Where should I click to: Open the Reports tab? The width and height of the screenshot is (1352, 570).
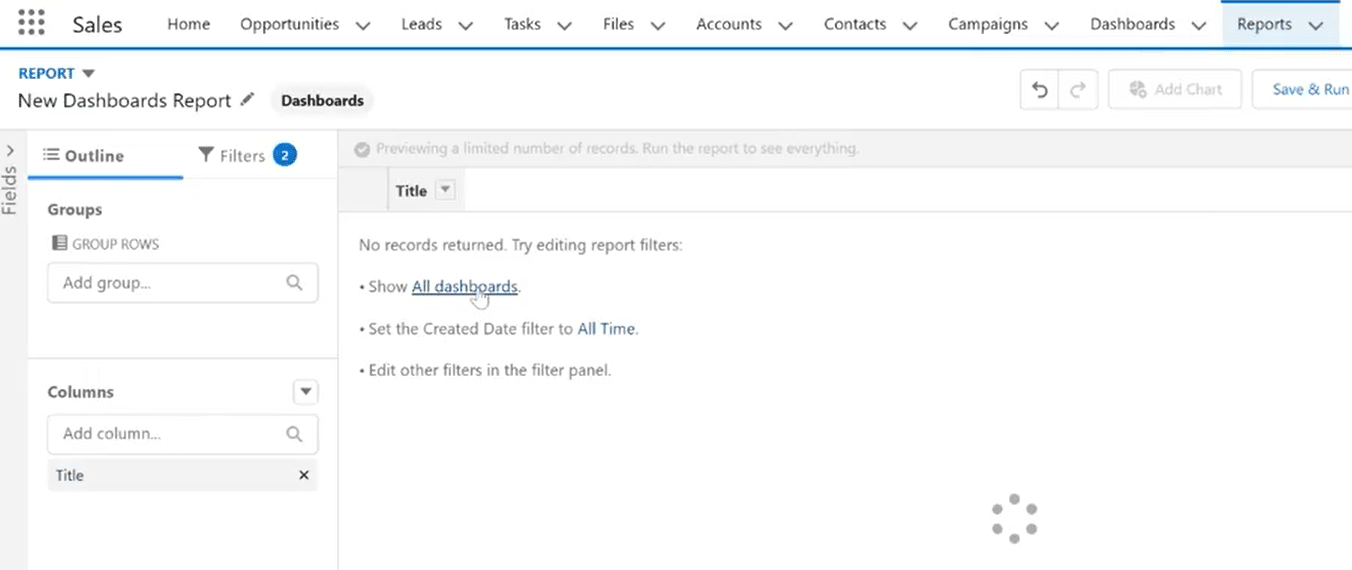[x=1264, y=24]
